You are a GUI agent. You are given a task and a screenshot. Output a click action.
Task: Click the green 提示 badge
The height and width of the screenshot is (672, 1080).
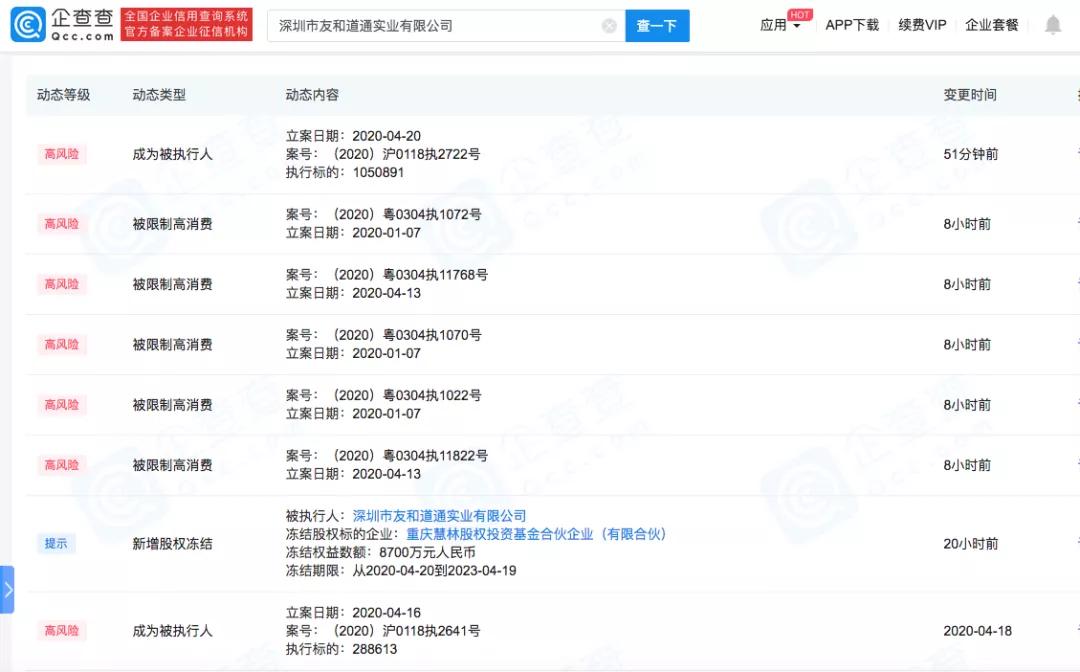[x=56, y=543]
